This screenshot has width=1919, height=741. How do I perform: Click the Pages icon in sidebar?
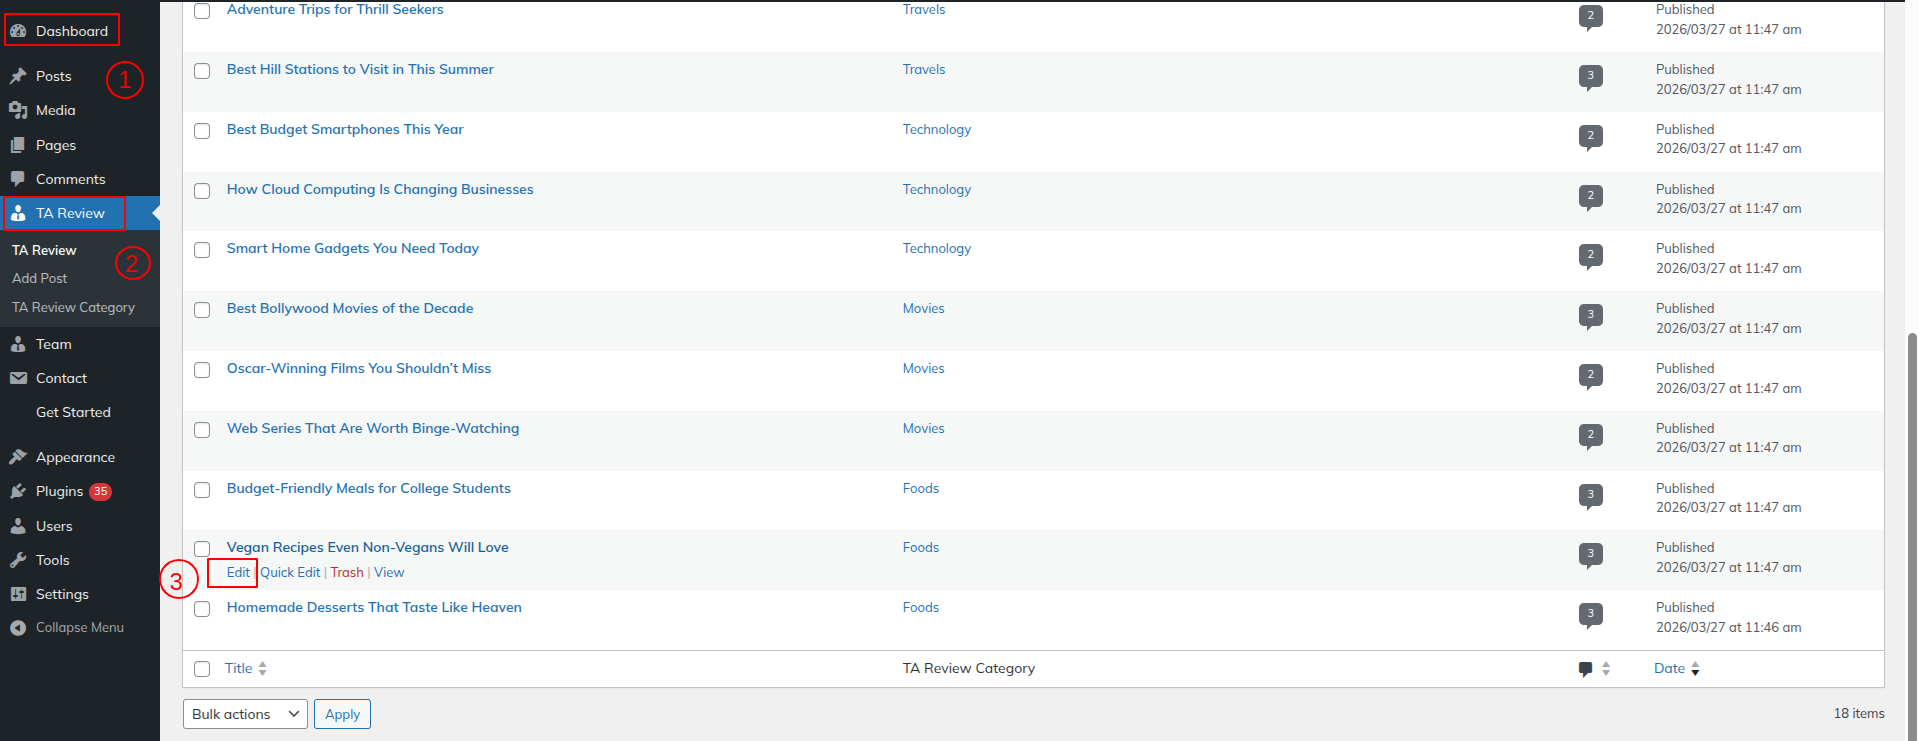[18, 145]
